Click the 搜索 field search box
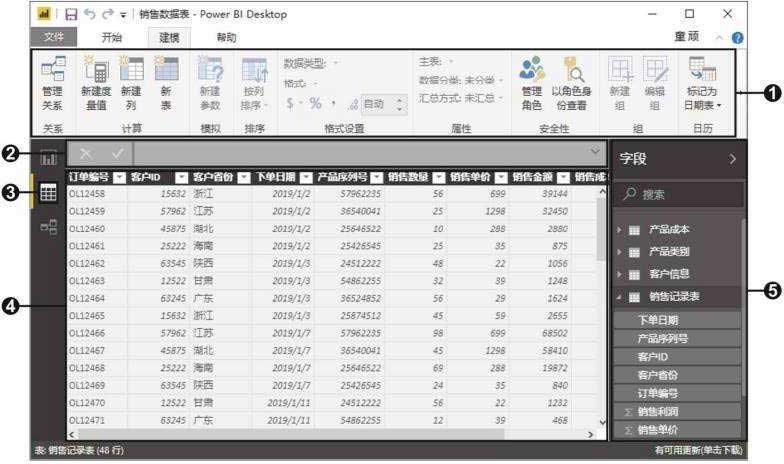Image resolution: width=784 pixels, height=464 pixels. pyautogui.click(x=678, y=194)
